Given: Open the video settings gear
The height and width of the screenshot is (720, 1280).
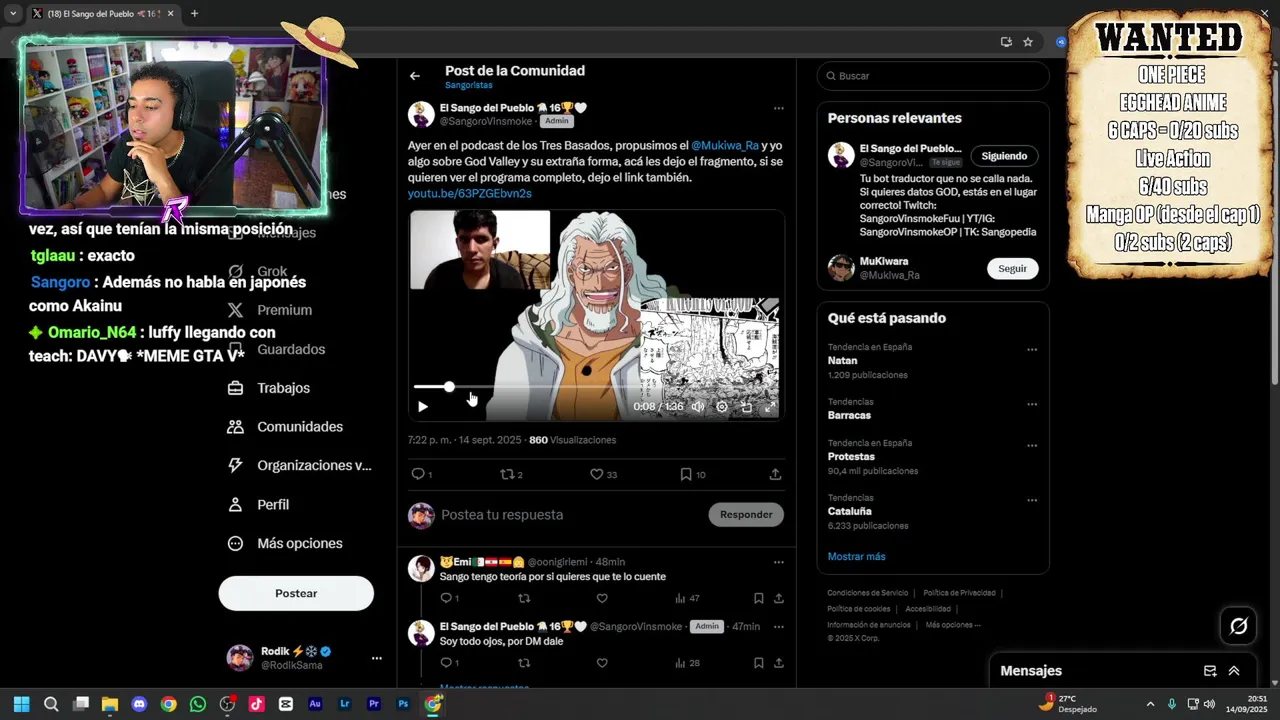Looking at the screenshot, I should tap(722, 407).
